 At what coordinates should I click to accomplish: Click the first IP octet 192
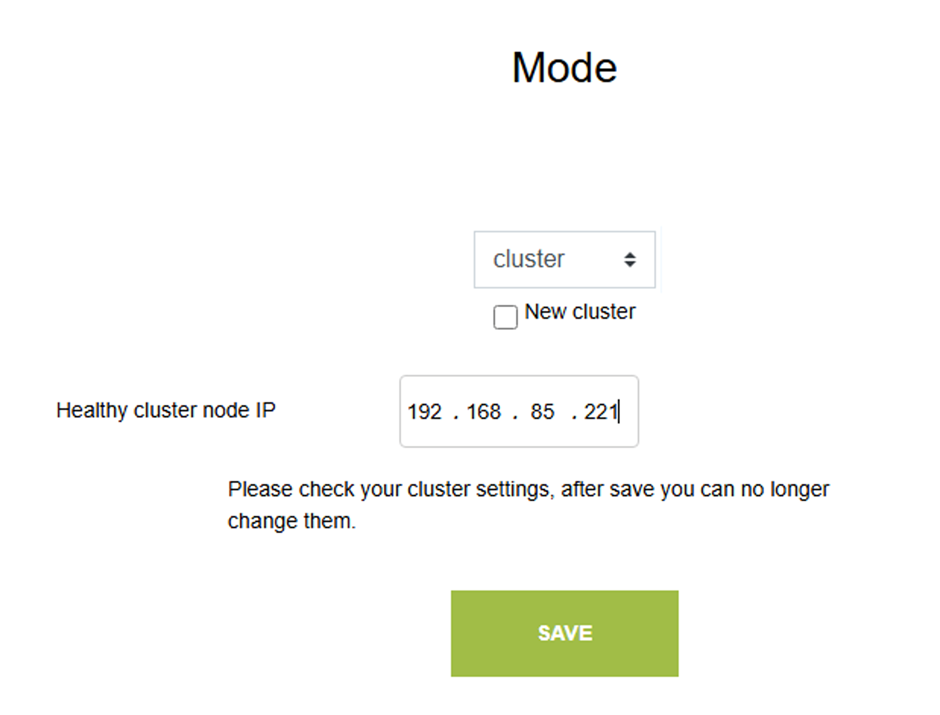[425, 412]
